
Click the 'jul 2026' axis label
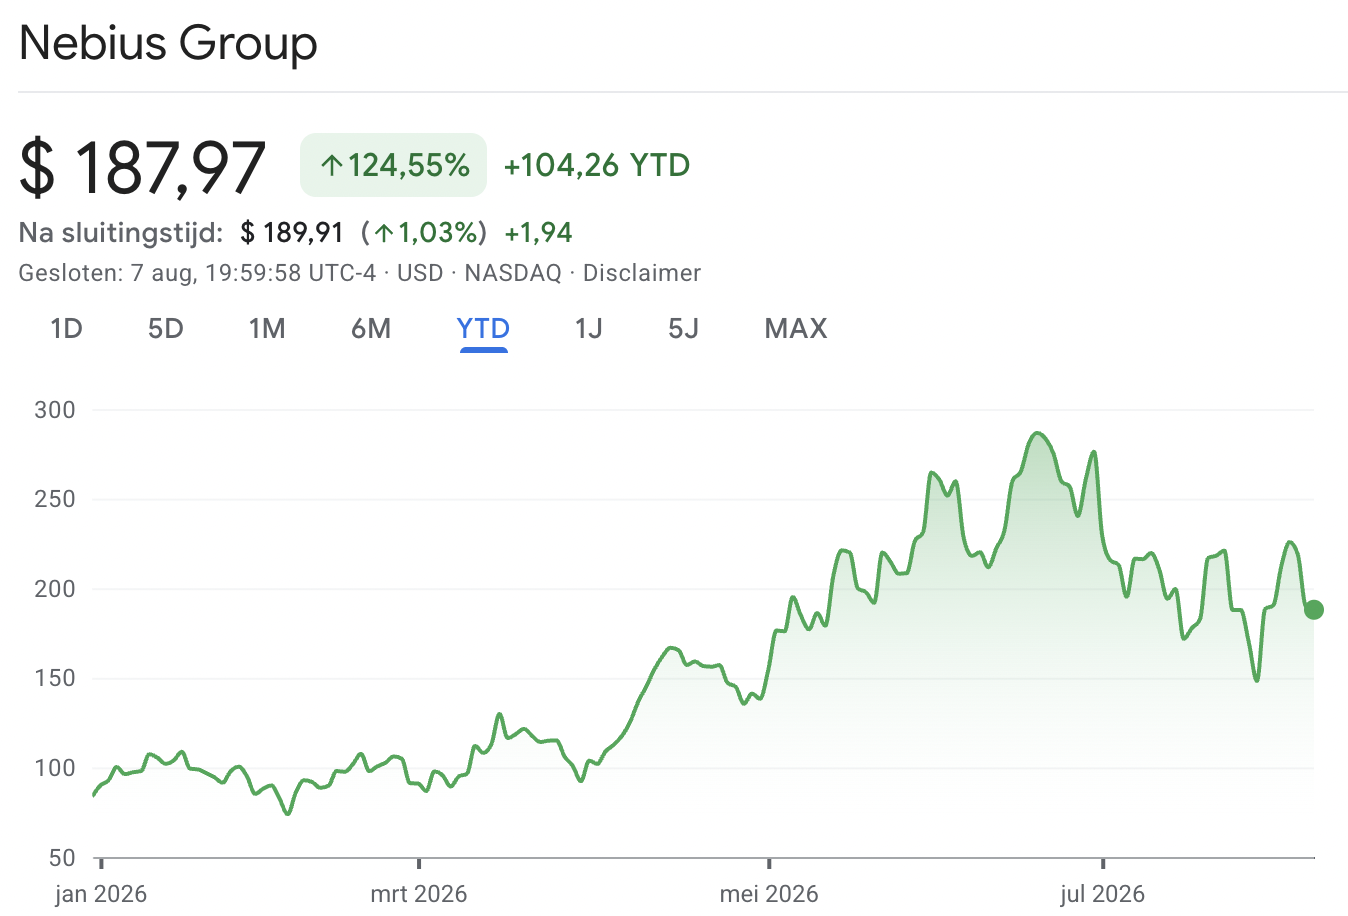pyautogui.click(x=1103, y=893)
